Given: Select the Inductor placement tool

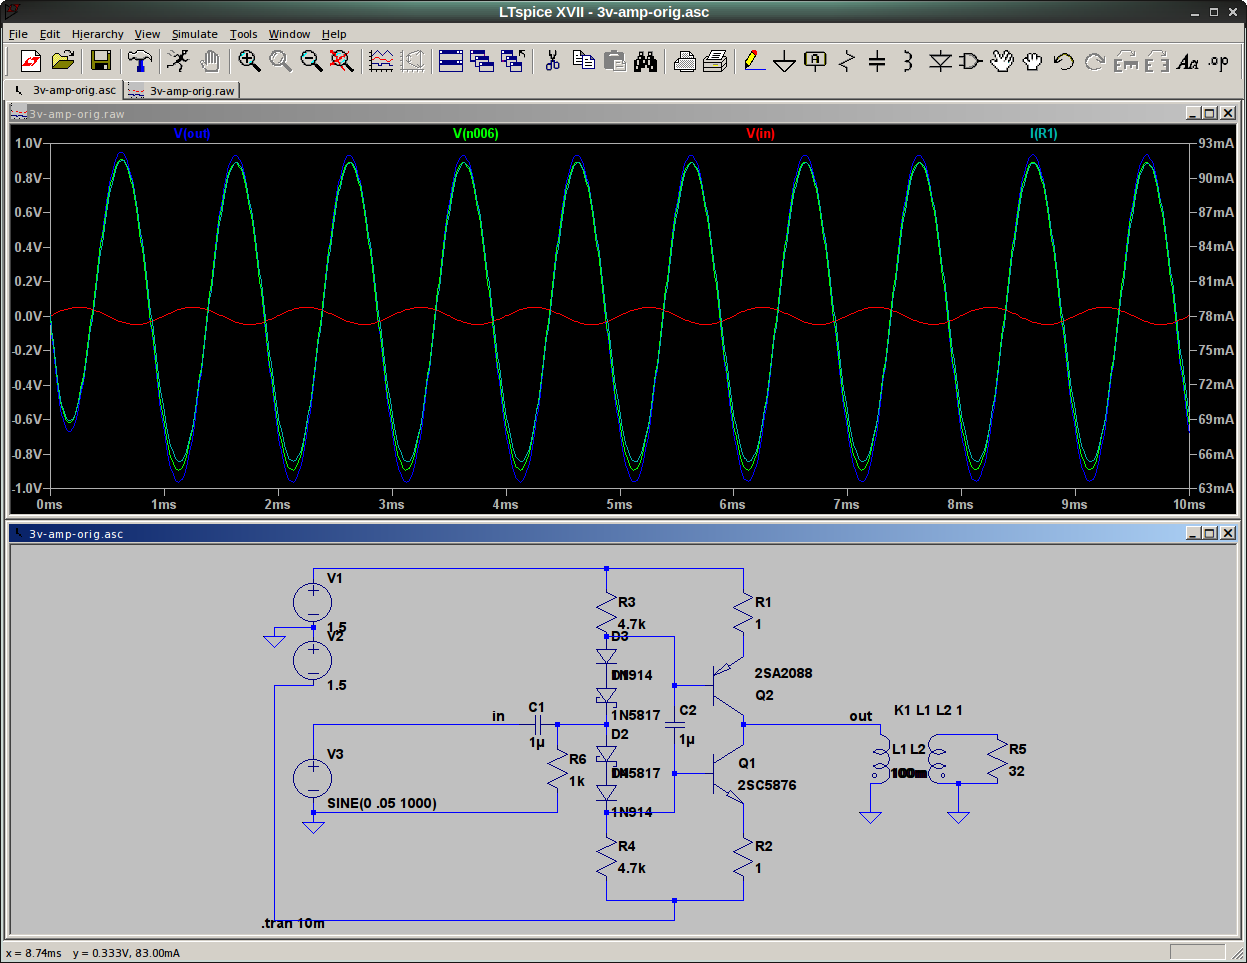Looking at the screenshot, I should (x=908, y=61).
